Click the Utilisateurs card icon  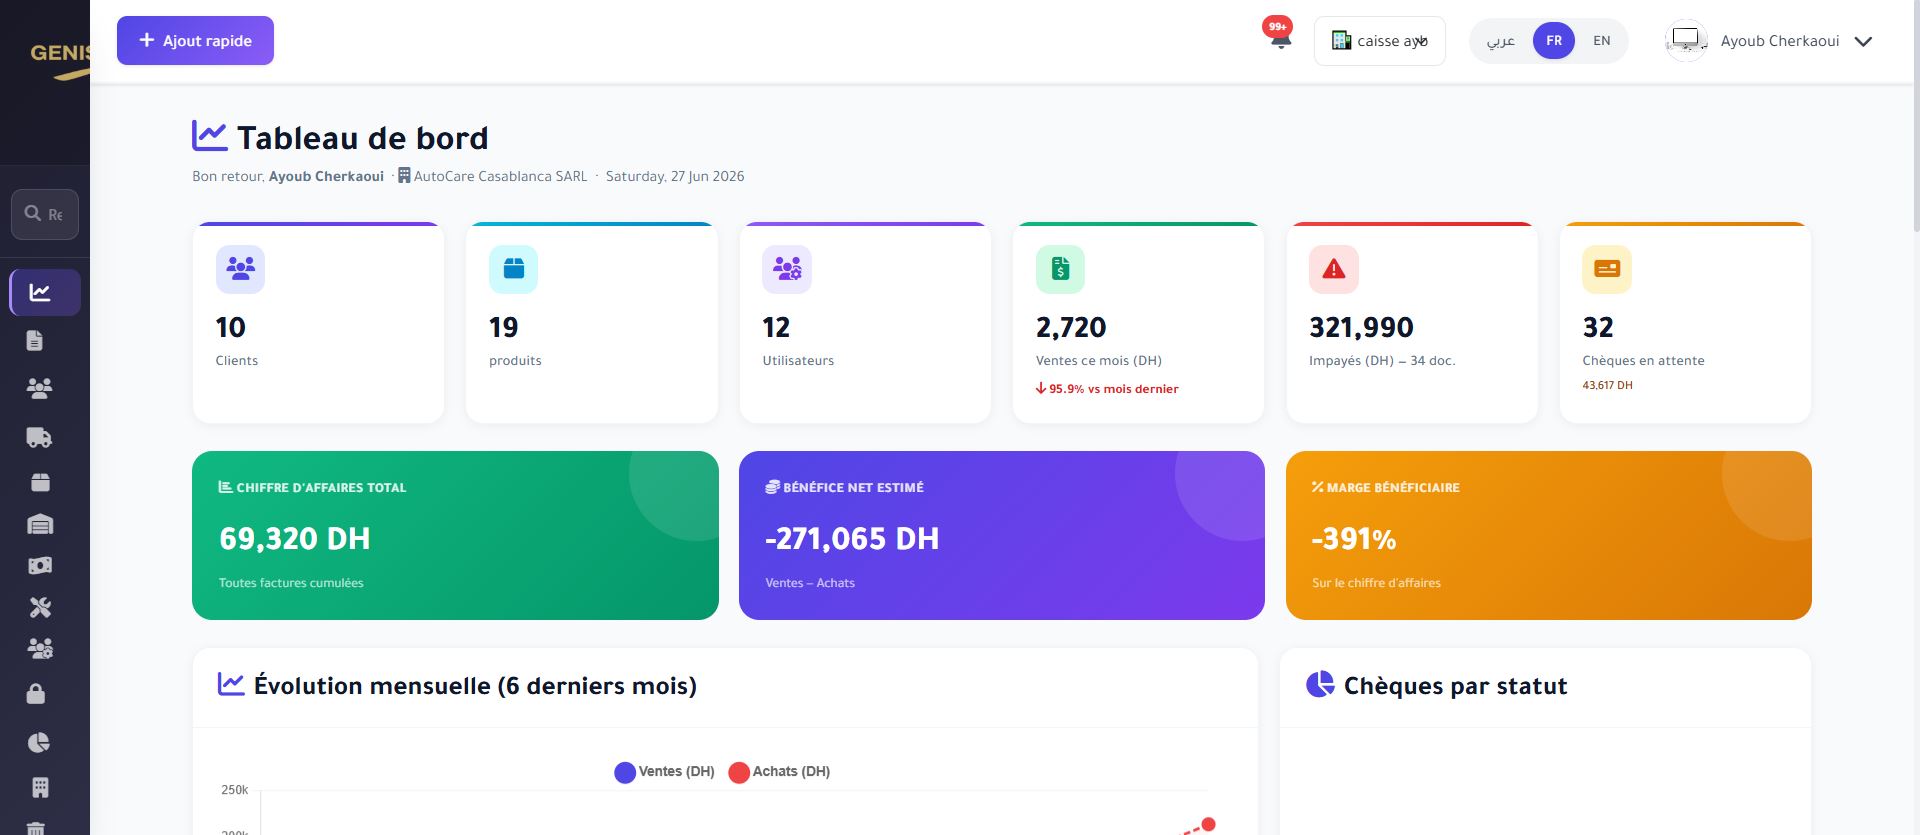787,269
